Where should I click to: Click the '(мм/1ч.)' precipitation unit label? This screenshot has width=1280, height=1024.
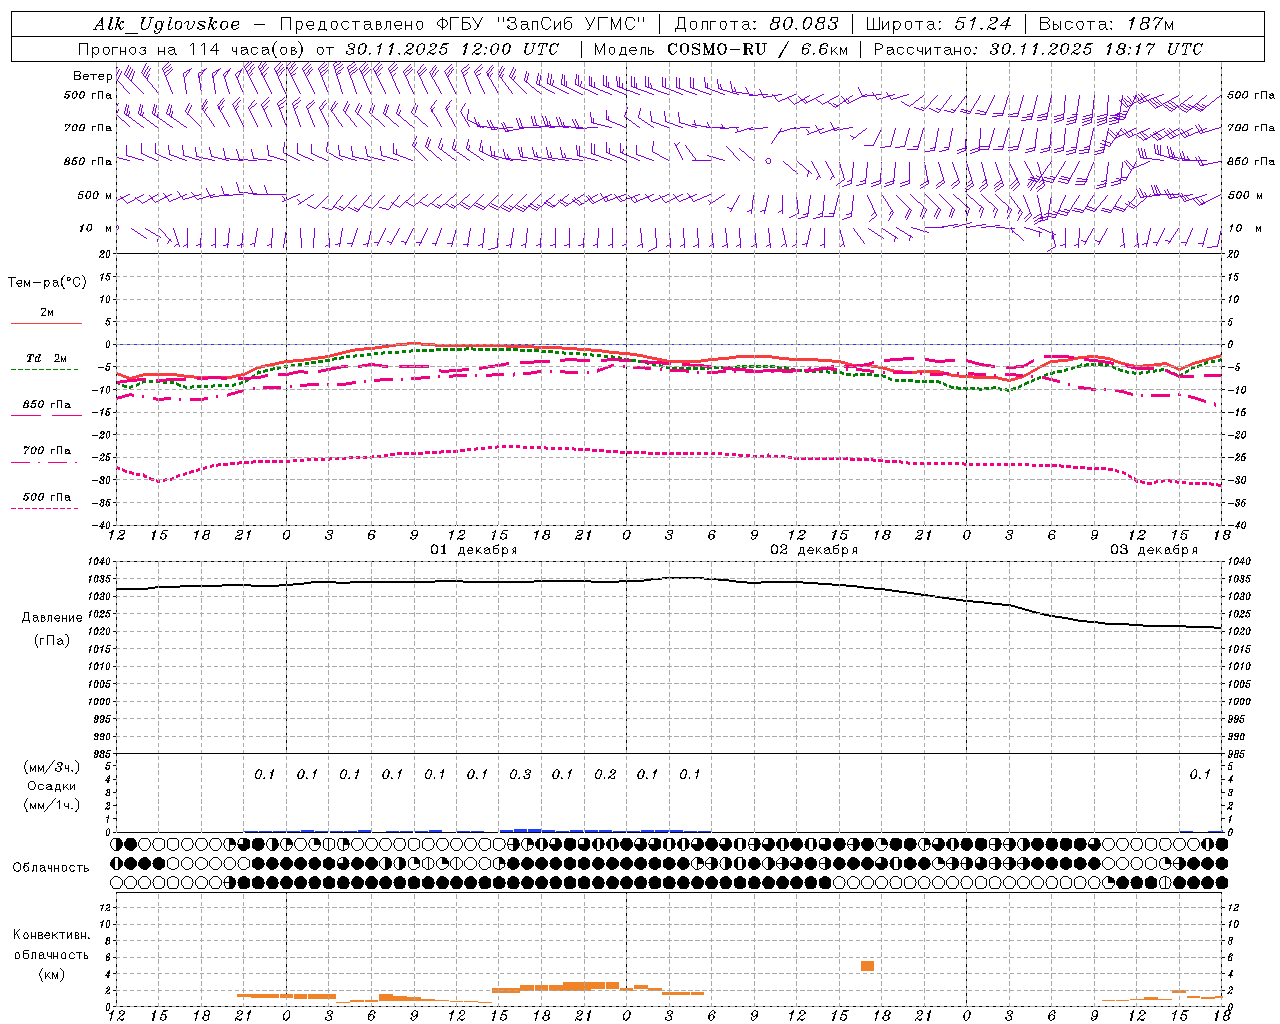tap(52, 805)
